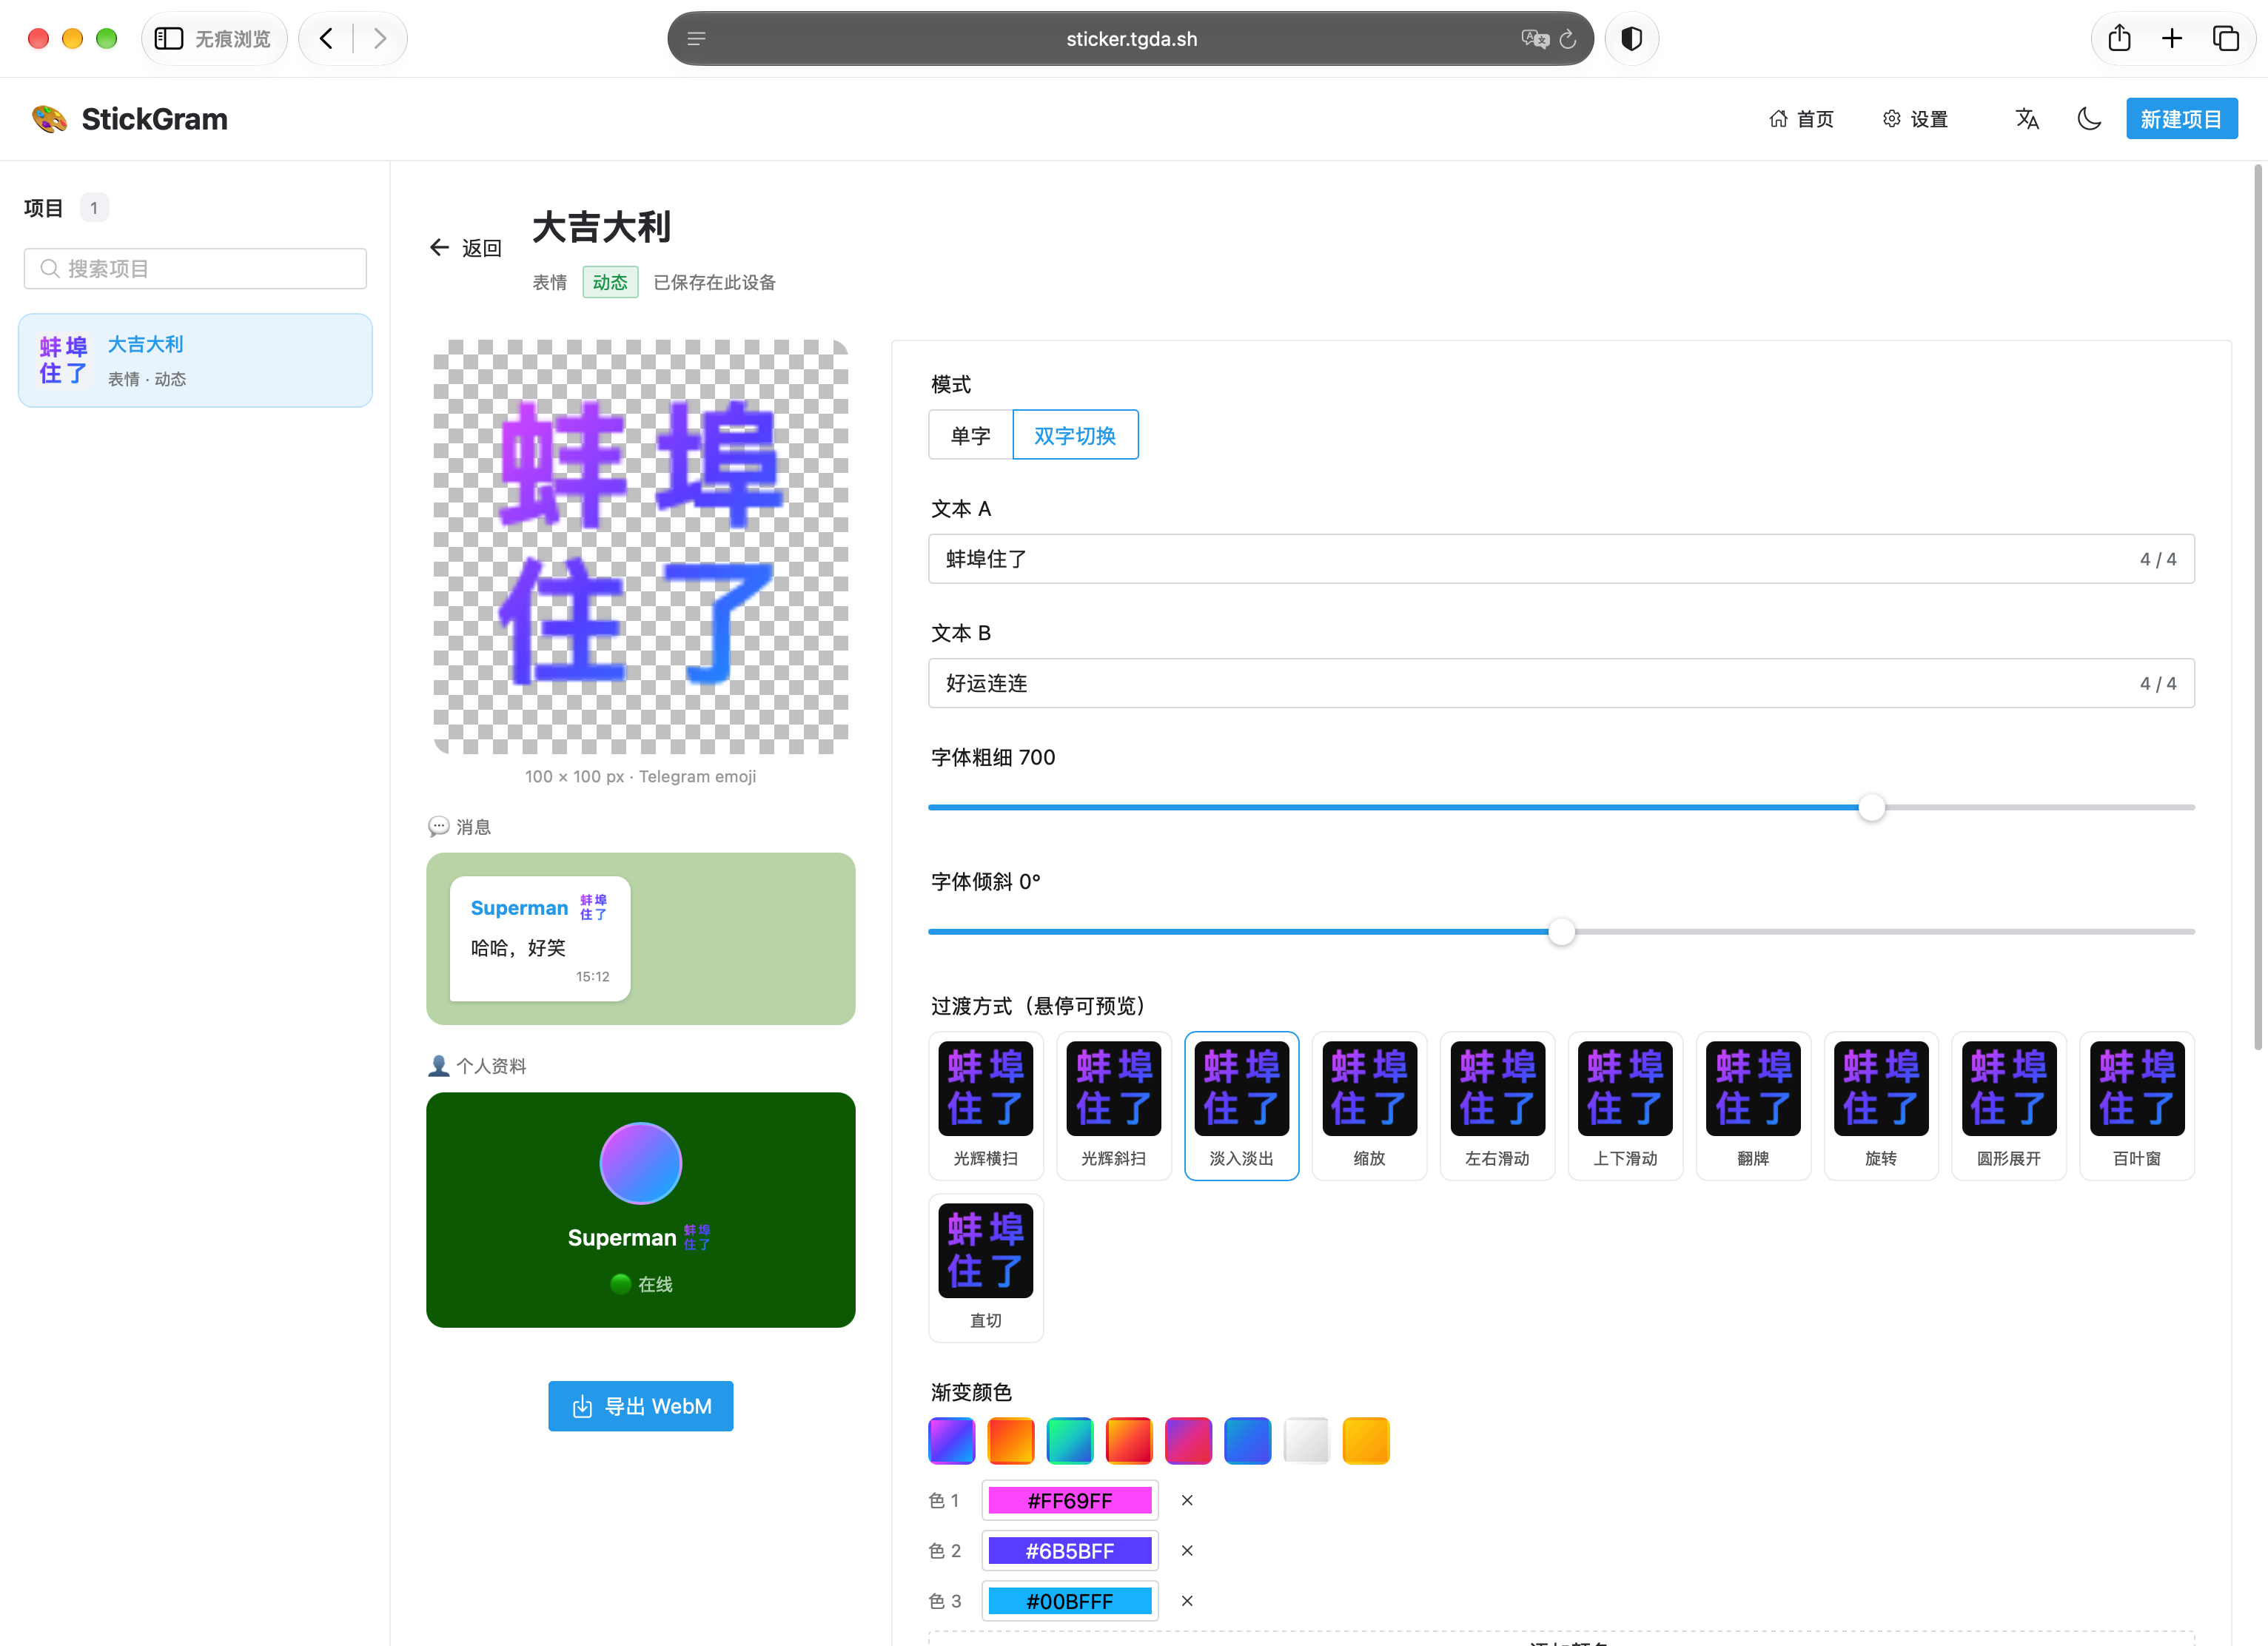Click 文本 A input field
This screenshot has height=1646, width=2268.
[1561, 559]
